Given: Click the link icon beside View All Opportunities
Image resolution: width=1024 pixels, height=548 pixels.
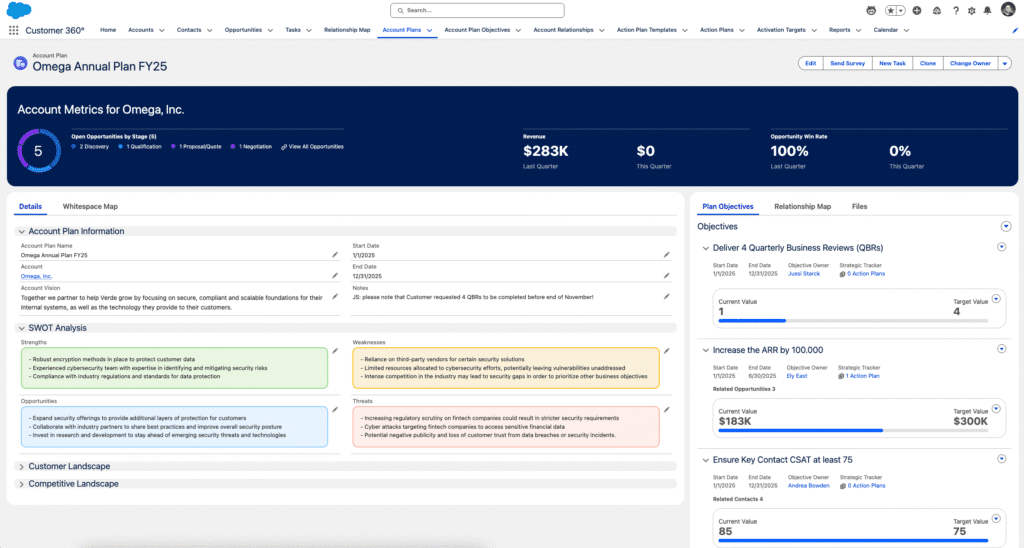Looking at the screenshot, I should 284,147.
